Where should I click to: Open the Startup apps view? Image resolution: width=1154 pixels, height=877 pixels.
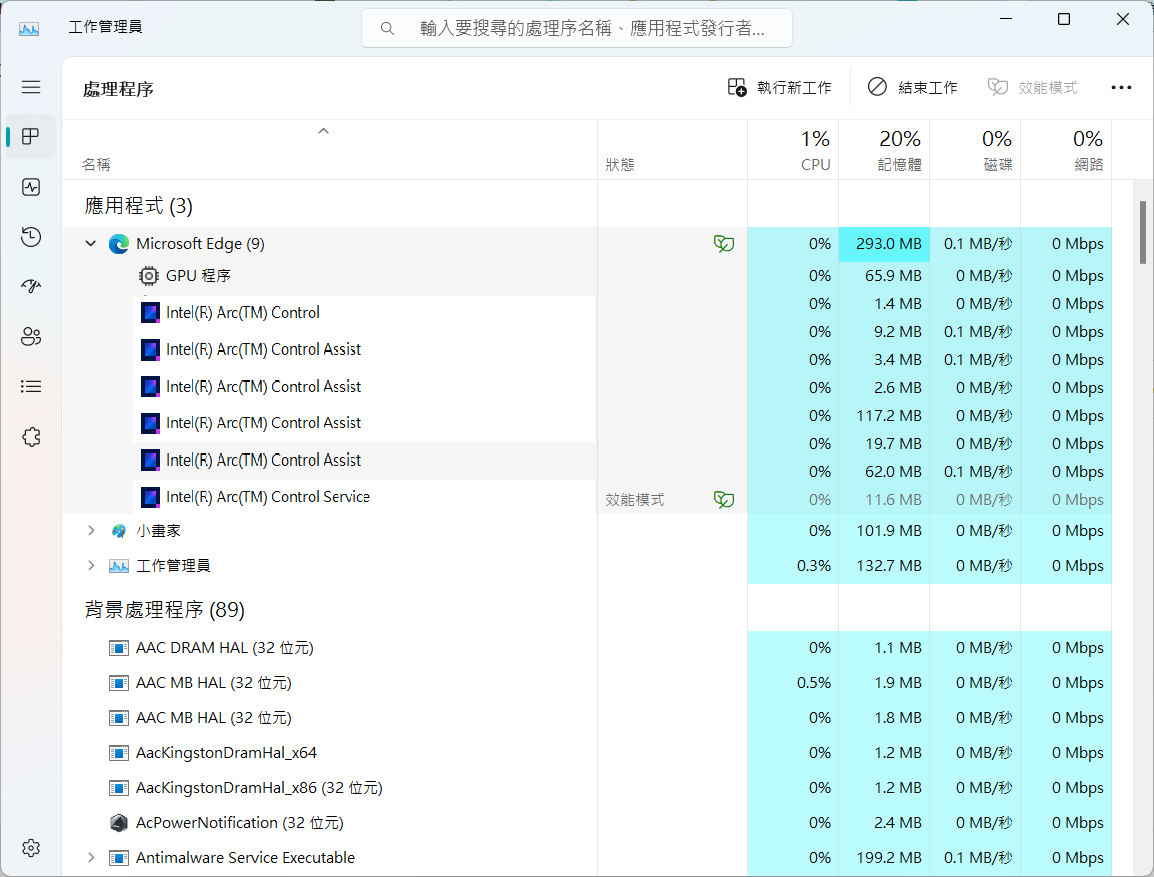(x=31, y=287)
